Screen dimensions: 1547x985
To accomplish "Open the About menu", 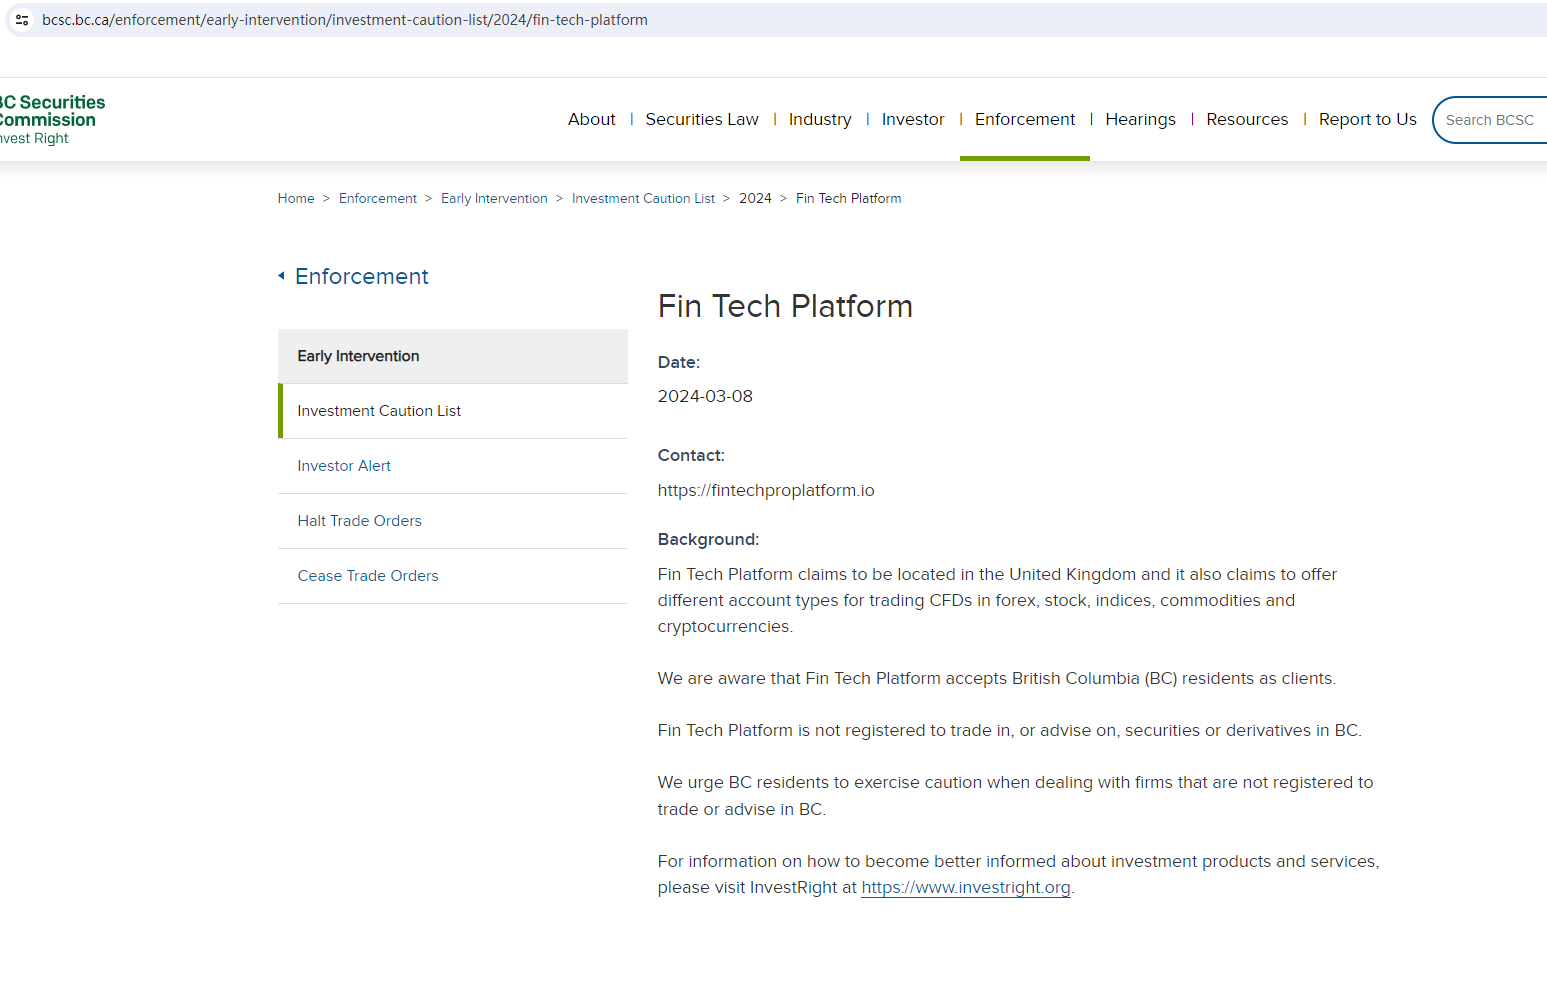I will coord(591,120).
